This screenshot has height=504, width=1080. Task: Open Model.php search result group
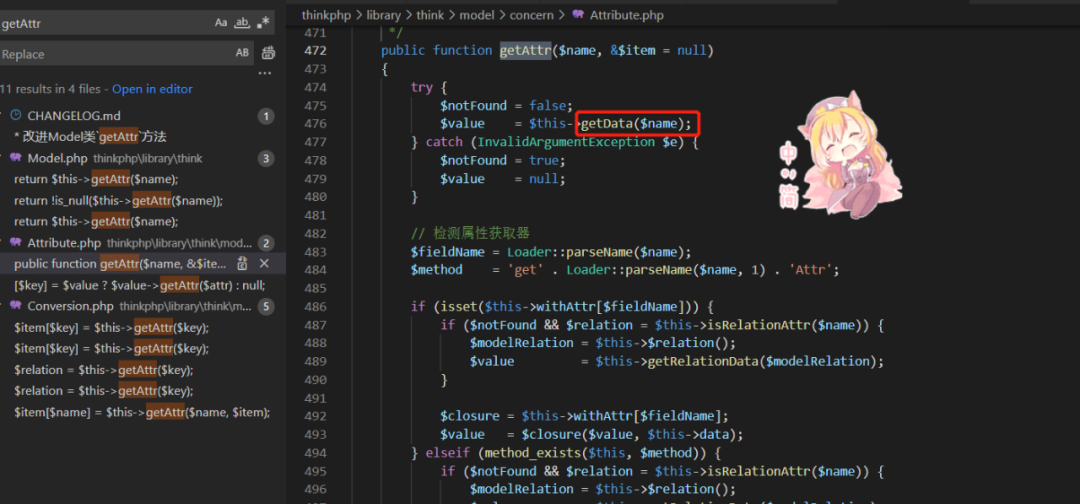coord(57,158)
